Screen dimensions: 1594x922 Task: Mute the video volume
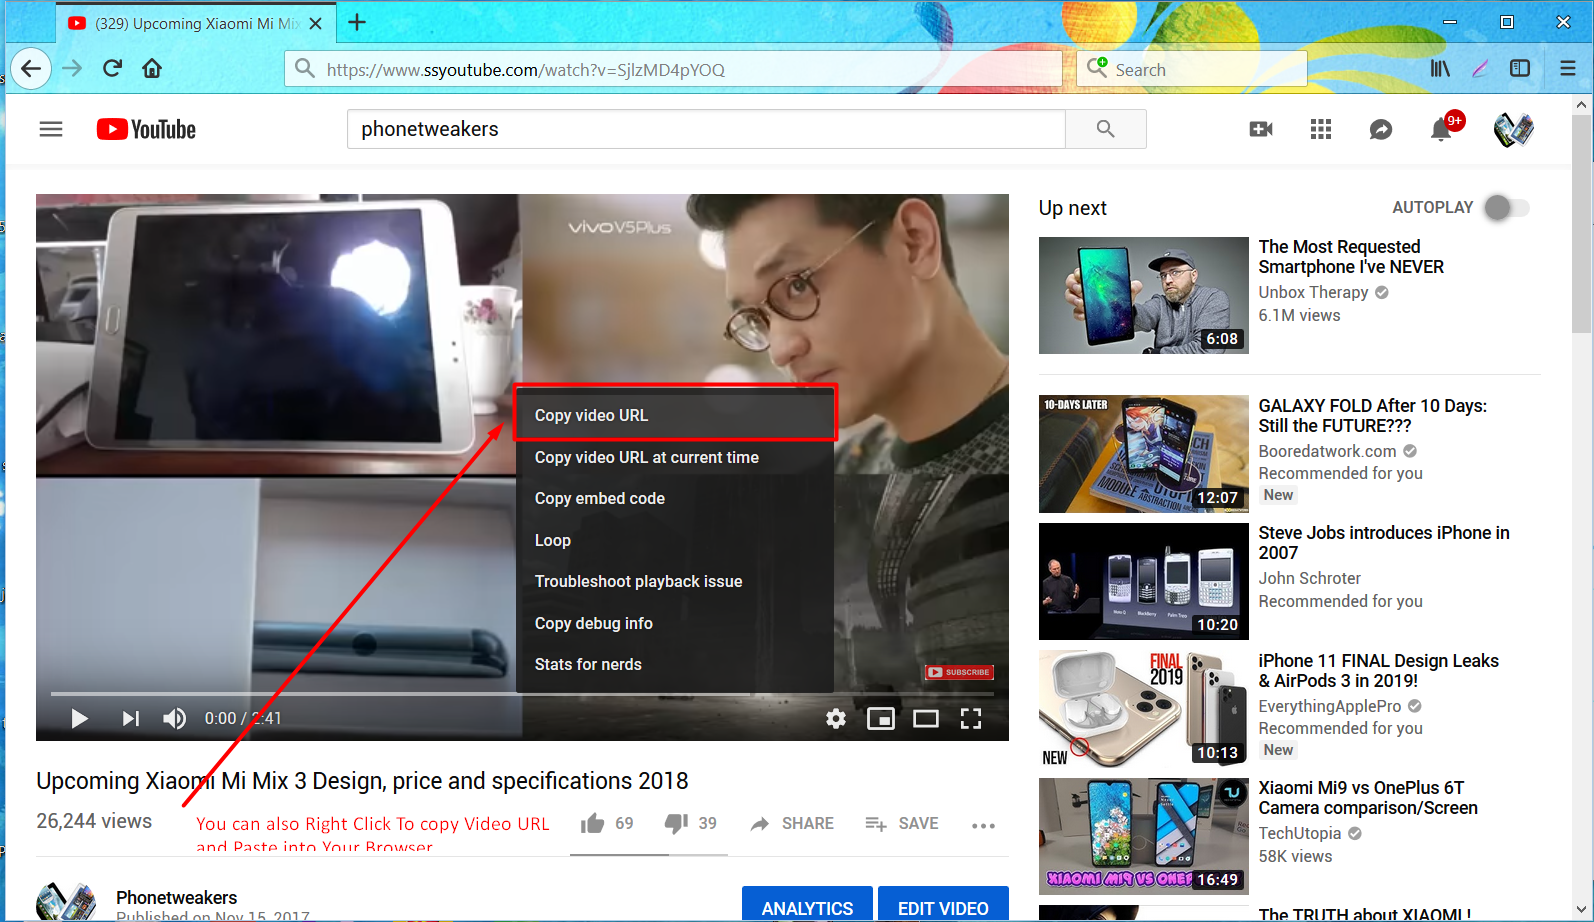tap(174, 718)
